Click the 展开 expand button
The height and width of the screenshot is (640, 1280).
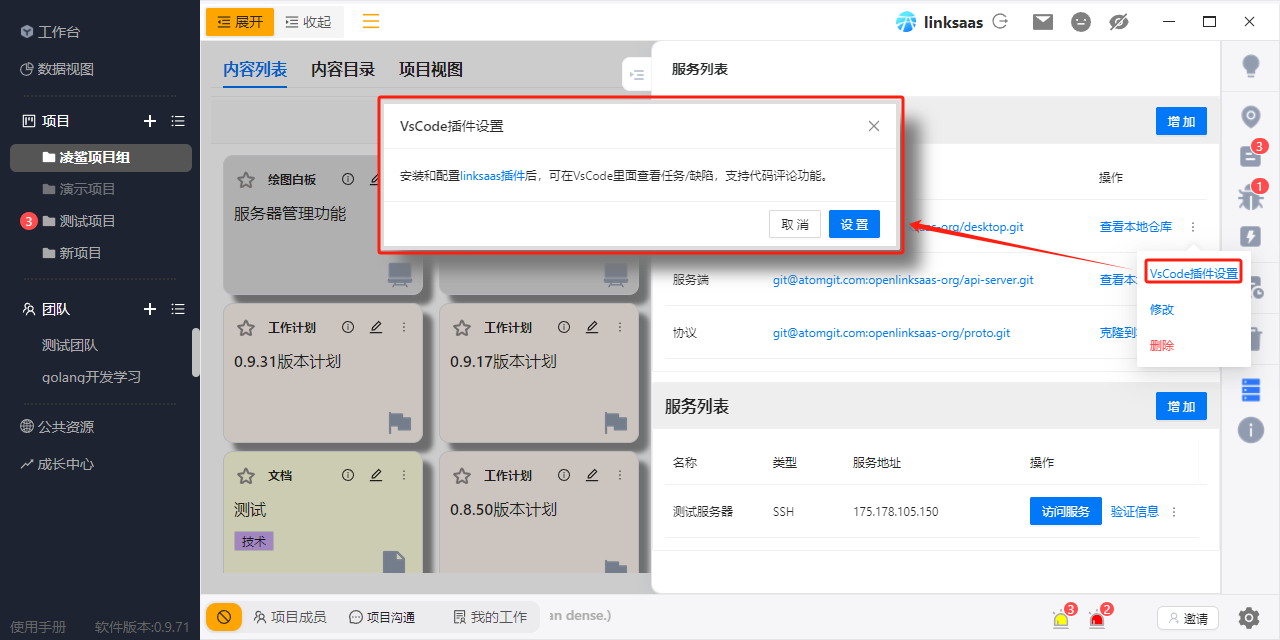point(240,21)
